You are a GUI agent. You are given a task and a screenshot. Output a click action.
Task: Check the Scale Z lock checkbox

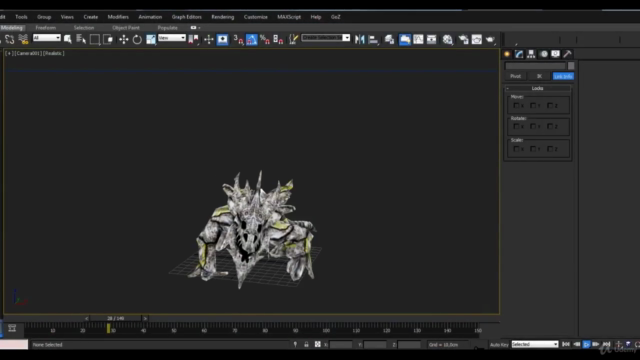pyautogui.click(x=550, y=149)
